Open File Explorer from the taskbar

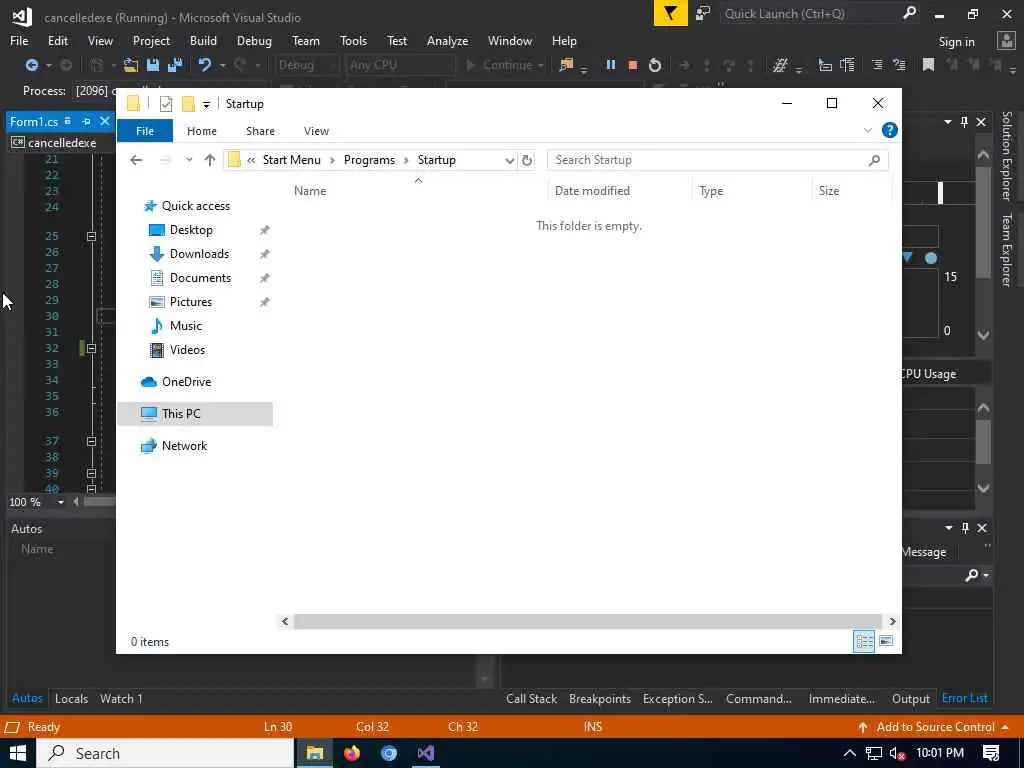tap(315, 753)
